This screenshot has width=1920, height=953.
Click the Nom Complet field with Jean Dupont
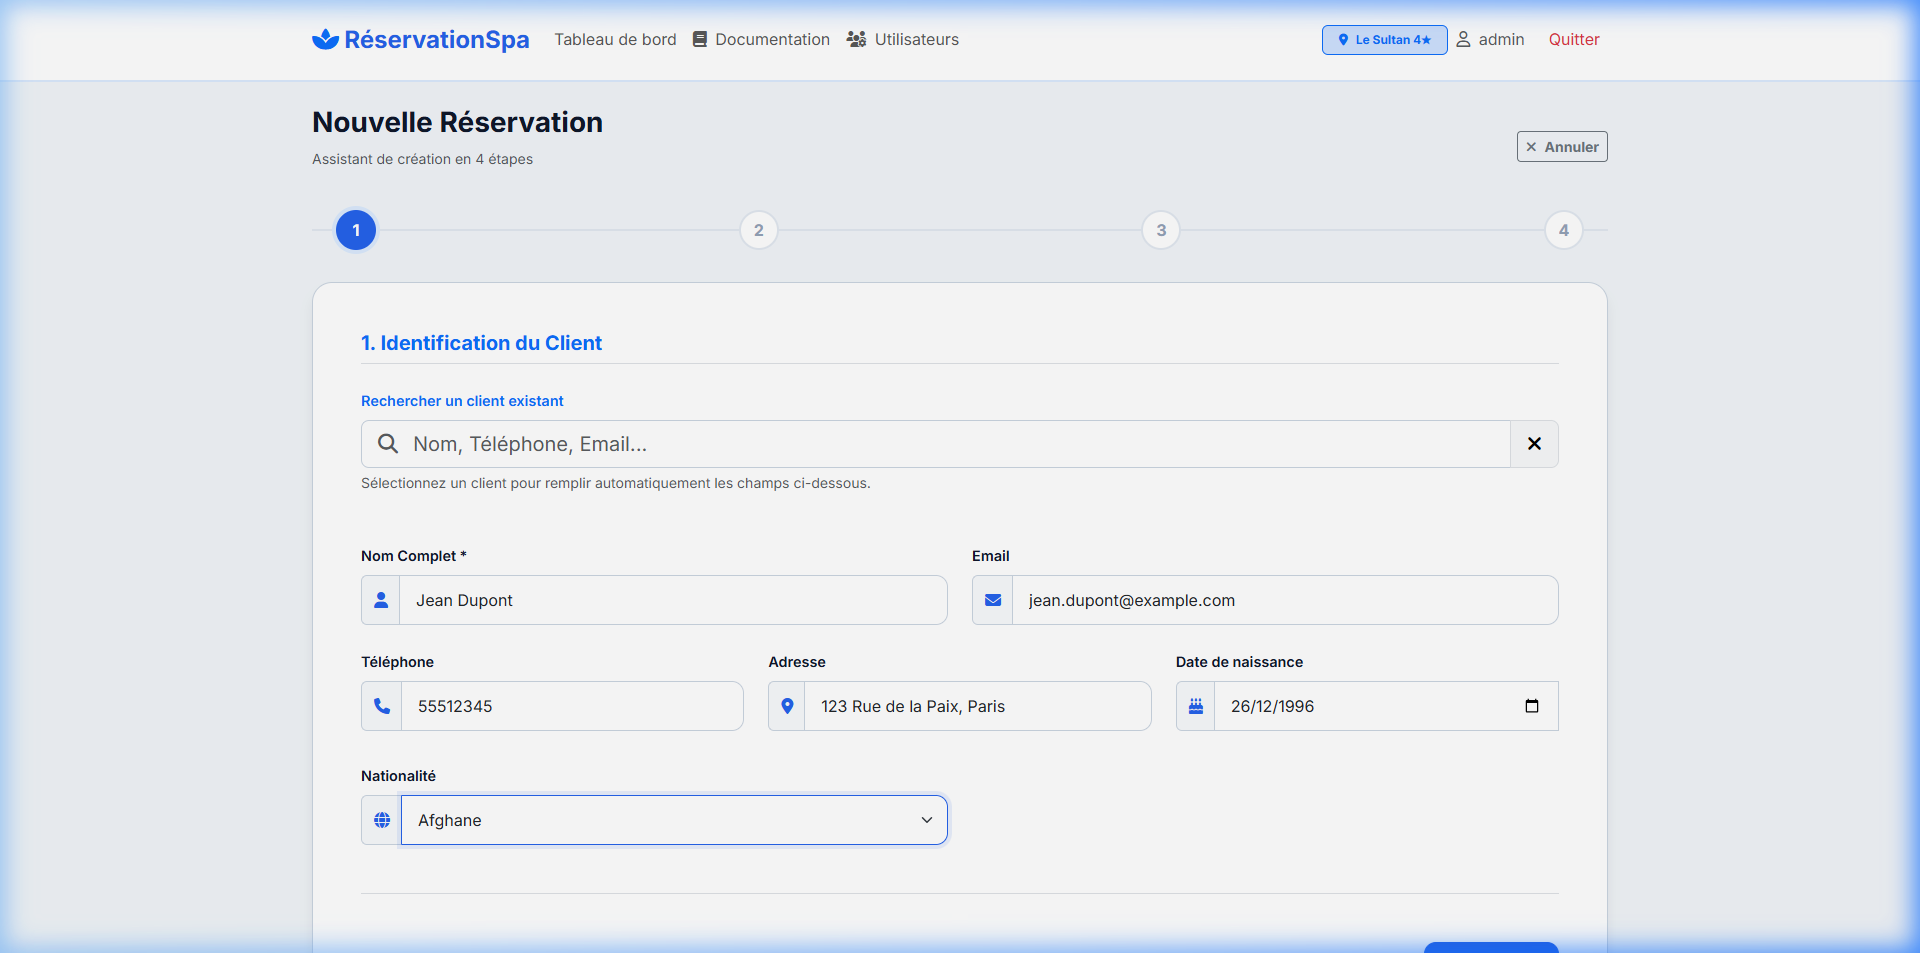point(673,600)
